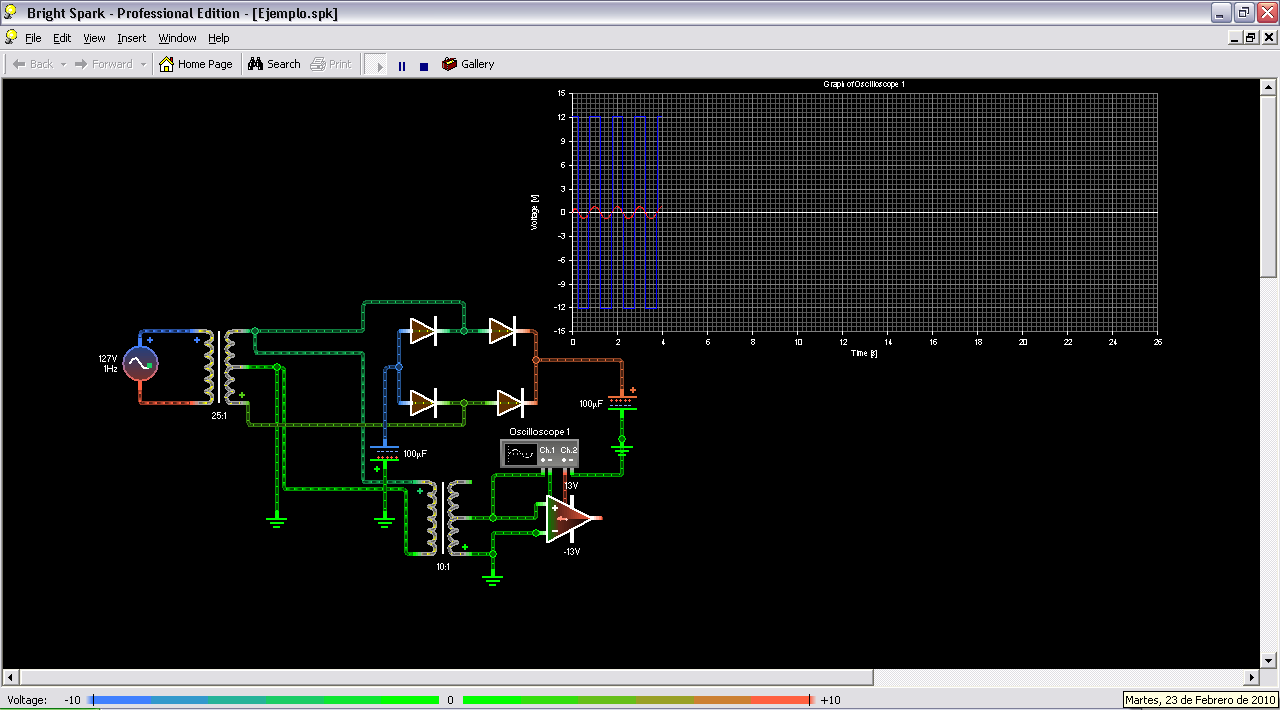Open the Window menu
Screen dimensions: 1280x710
pyautogui.click(x=177, y=38)
